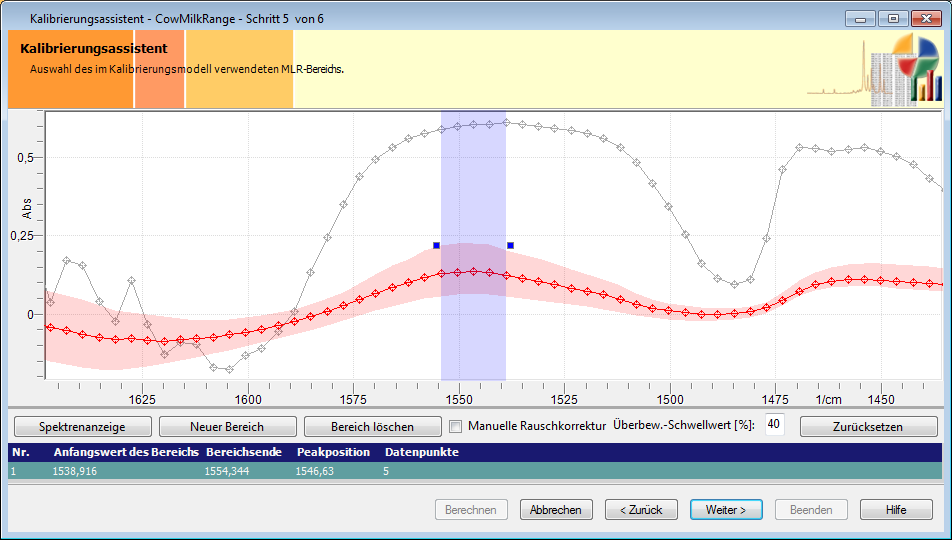The image size is (952, 540).
Task: Click inside the blue highlighted MLR range
Action: 473,320
